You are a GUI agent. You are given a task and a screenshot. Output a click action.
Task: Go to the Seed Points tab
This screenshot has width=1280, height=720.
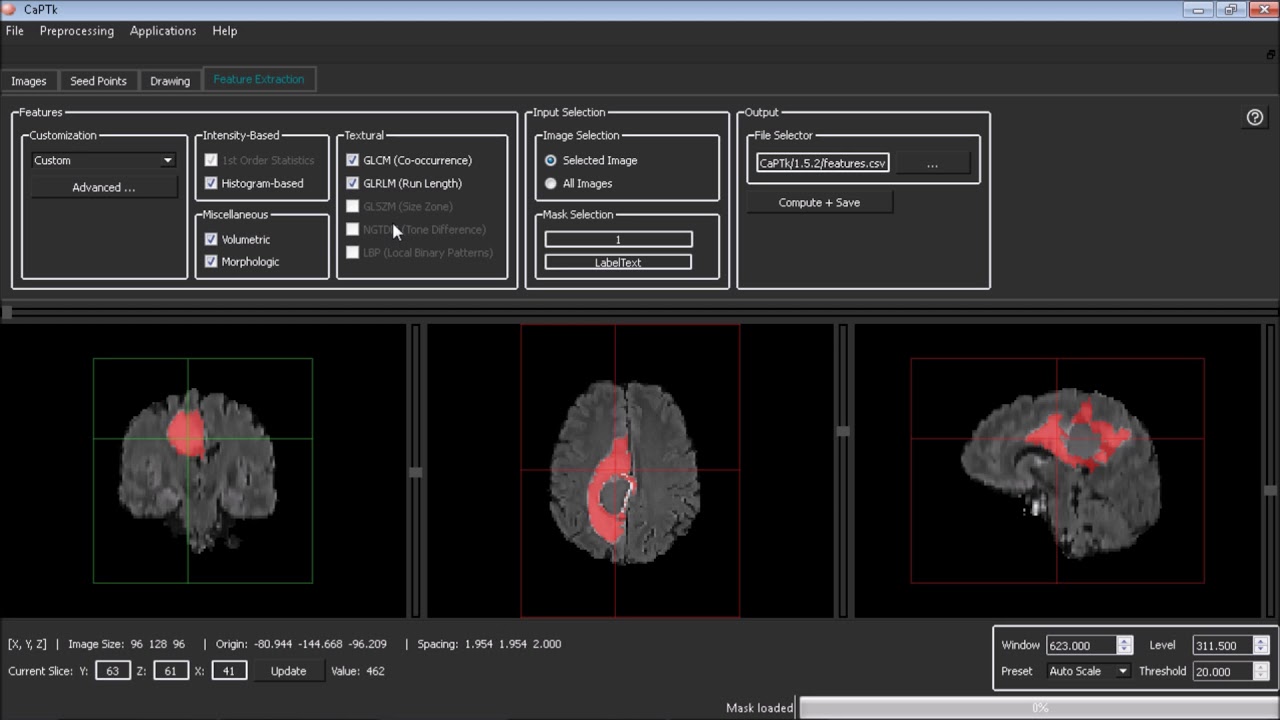click(x=98, y=81)
